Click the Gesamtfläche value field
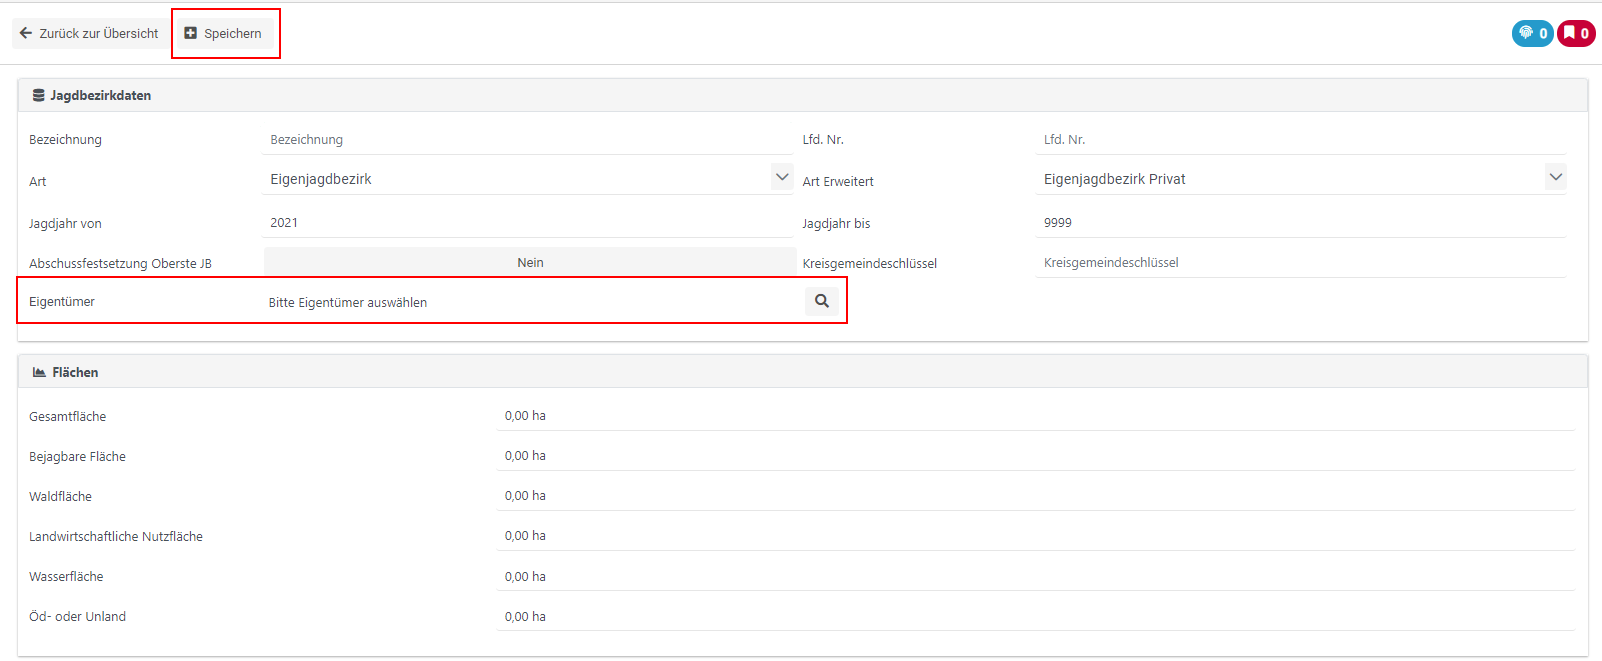The image size is (1602, 661). click(x=1035, y=416)
